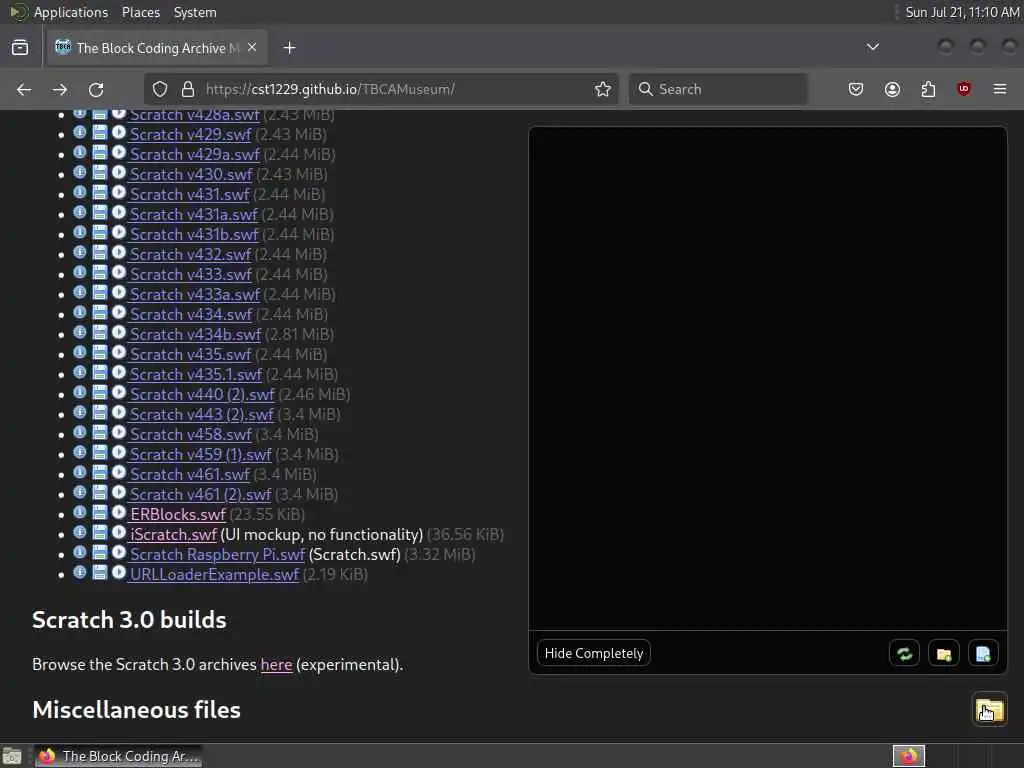Viewport: 1024px width, 768px height.
Task: Click the save disk icon for Scratch v443 (2).swf
Action: pos(99,413)
